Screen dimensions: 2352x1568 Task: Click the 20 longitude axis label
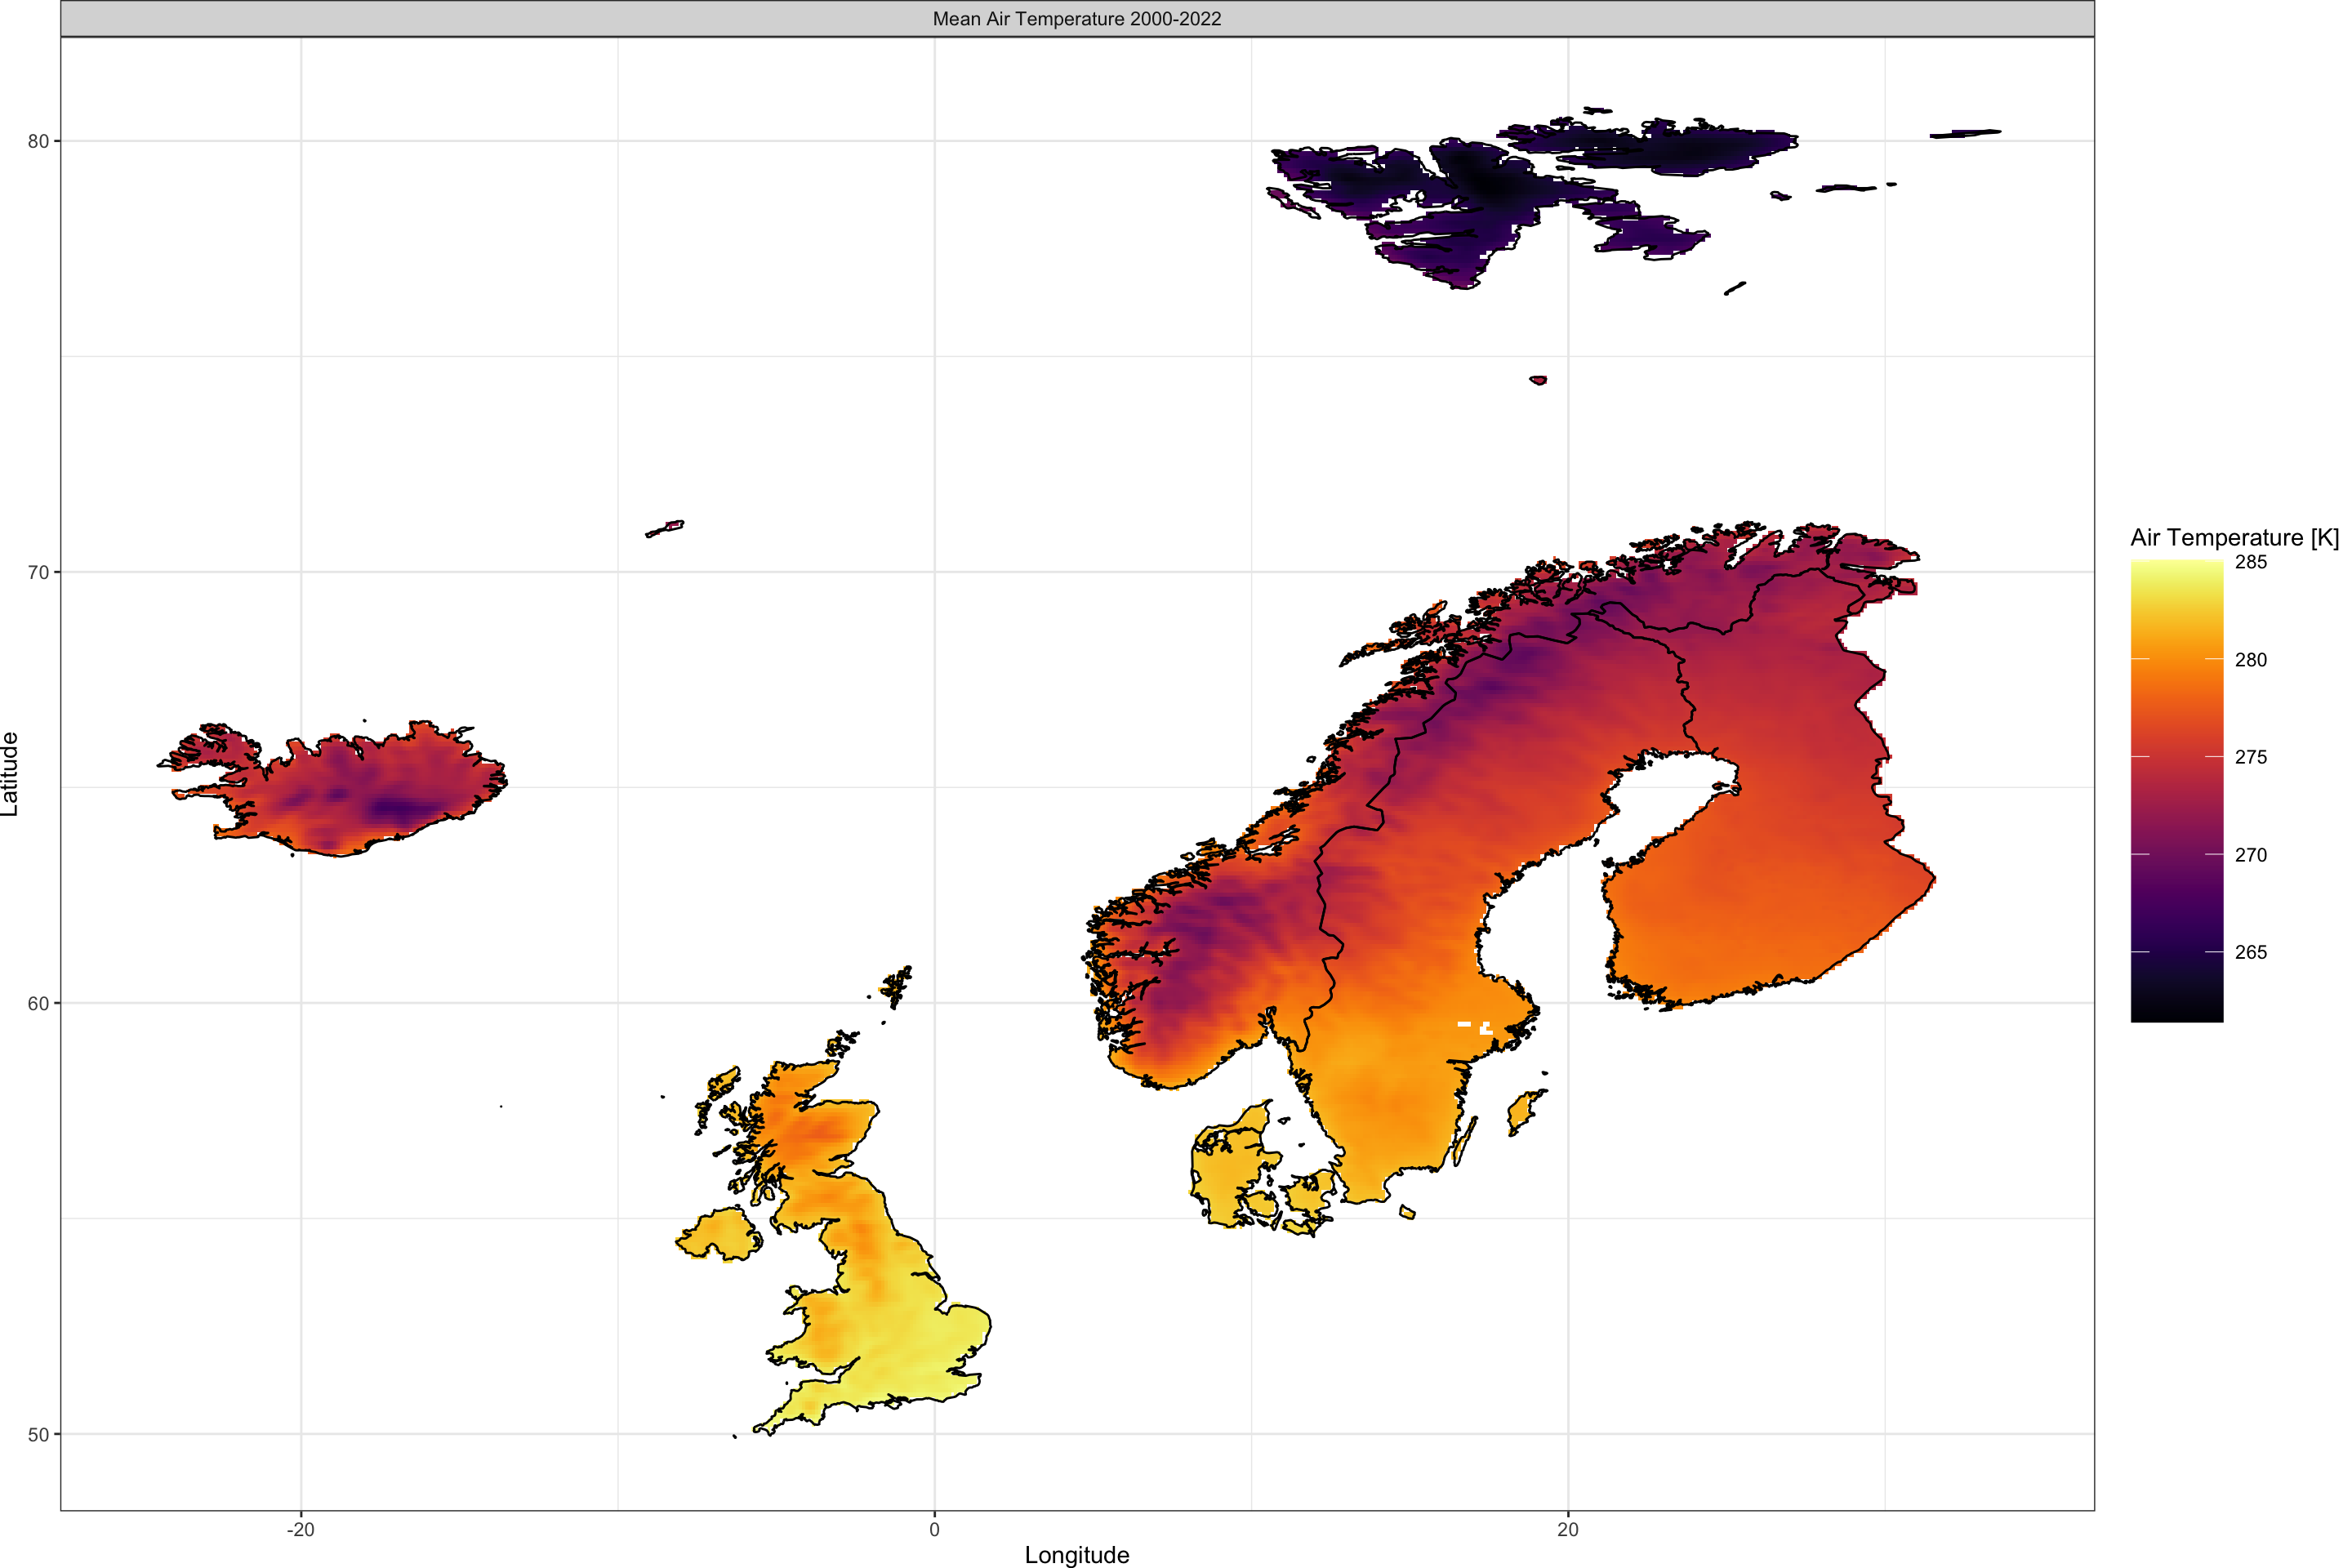[1568, 1530]
